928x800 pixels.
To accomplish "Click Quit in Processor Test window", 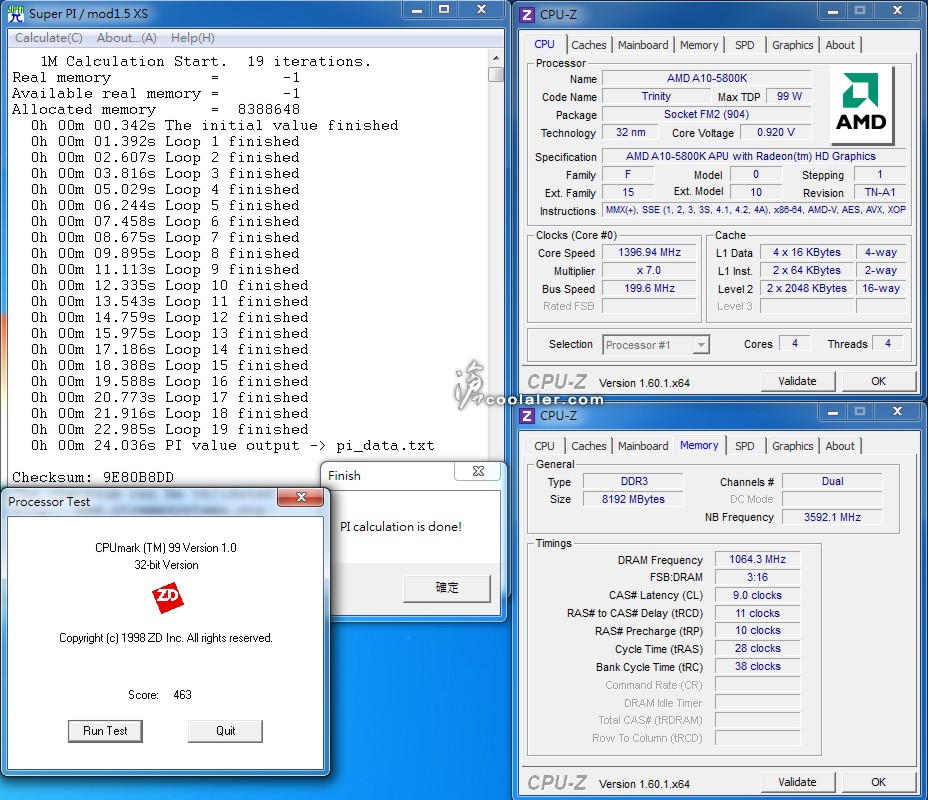I will coord(225,731).
